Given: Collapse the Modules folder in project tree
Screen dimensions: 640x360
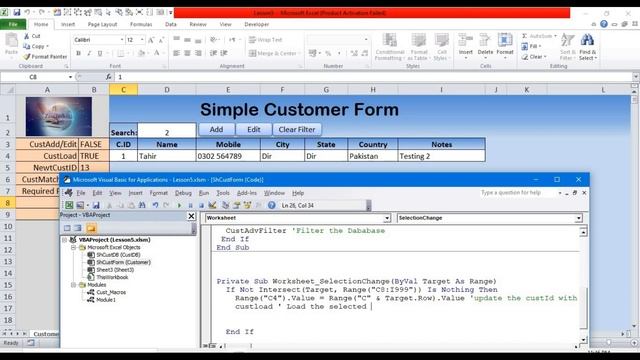Looking at the screenshot, I should 73,285.
